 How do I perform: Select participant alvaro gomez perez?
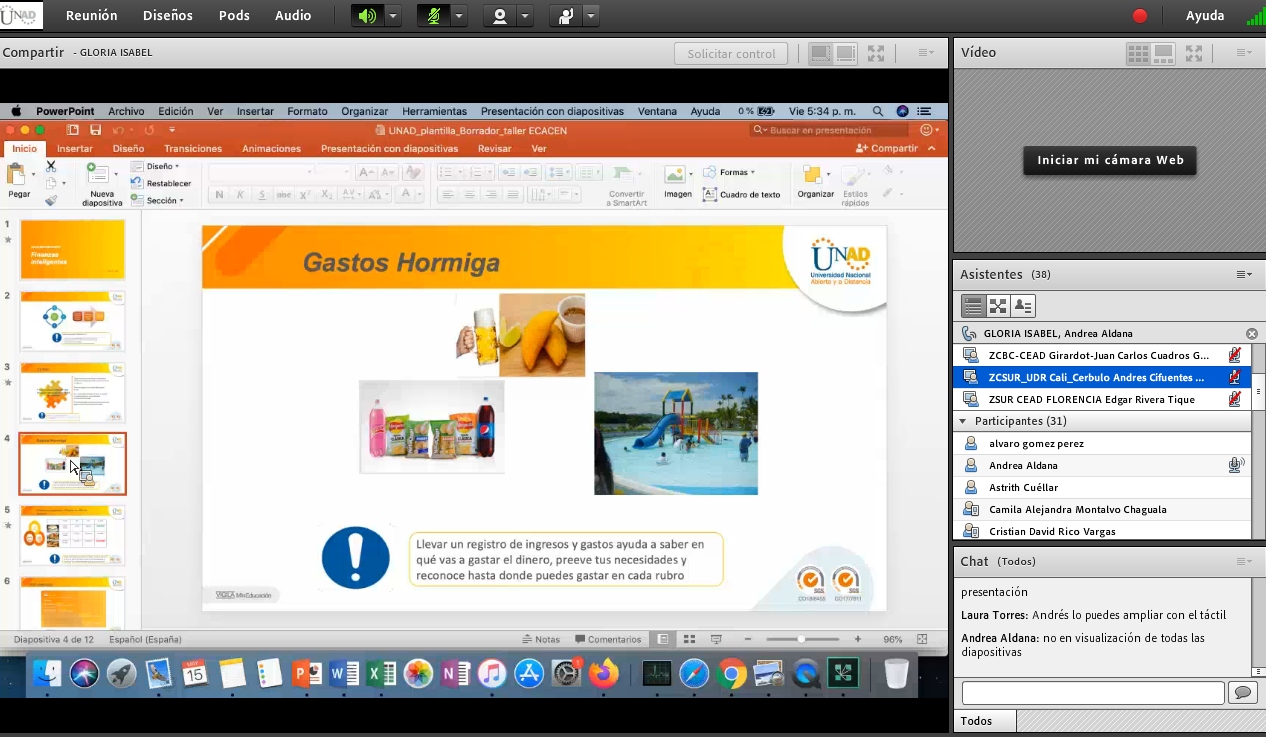pos(1102,443)
